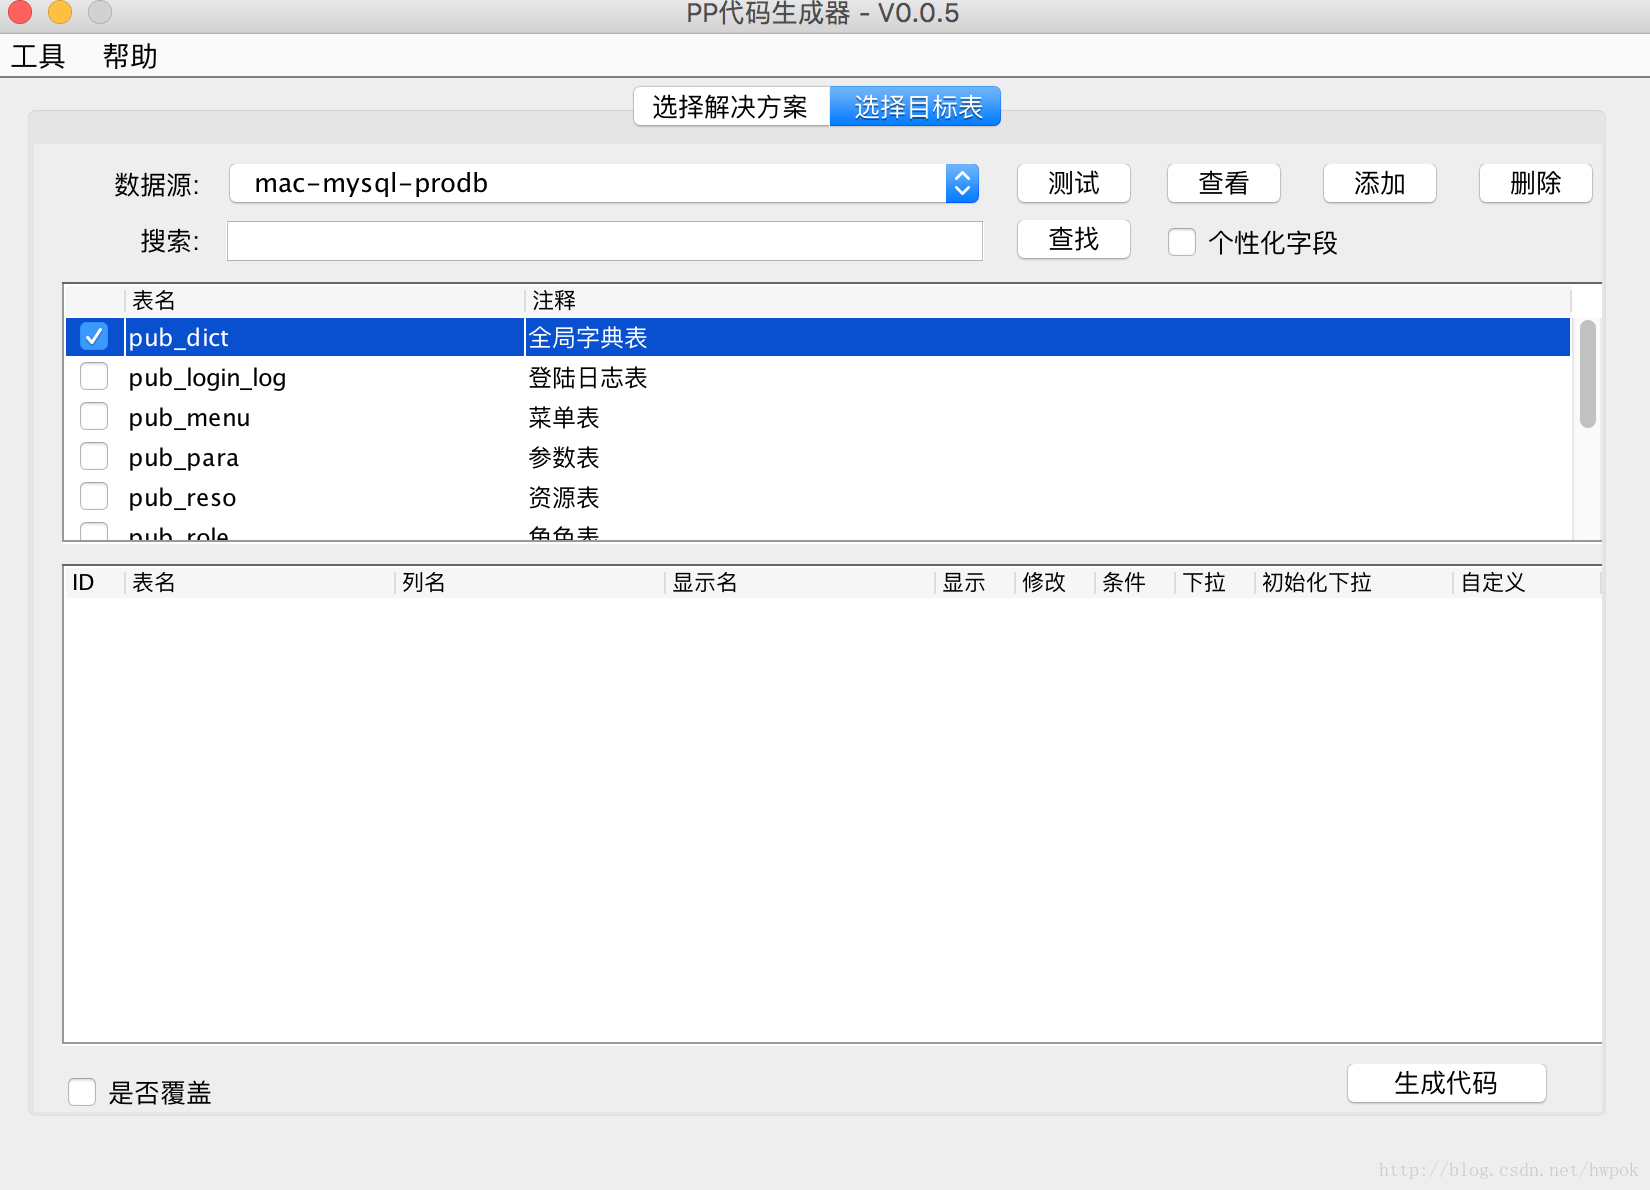Click the 资源表 comment cell
Screen dimensions: 1650x1190
pyautogui.click(x=564, y=498)
